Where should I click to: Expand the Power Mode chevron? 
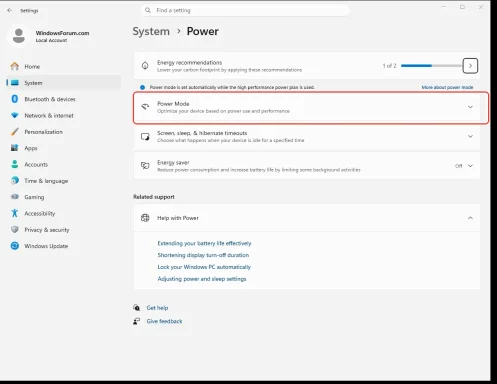(470, 107)
